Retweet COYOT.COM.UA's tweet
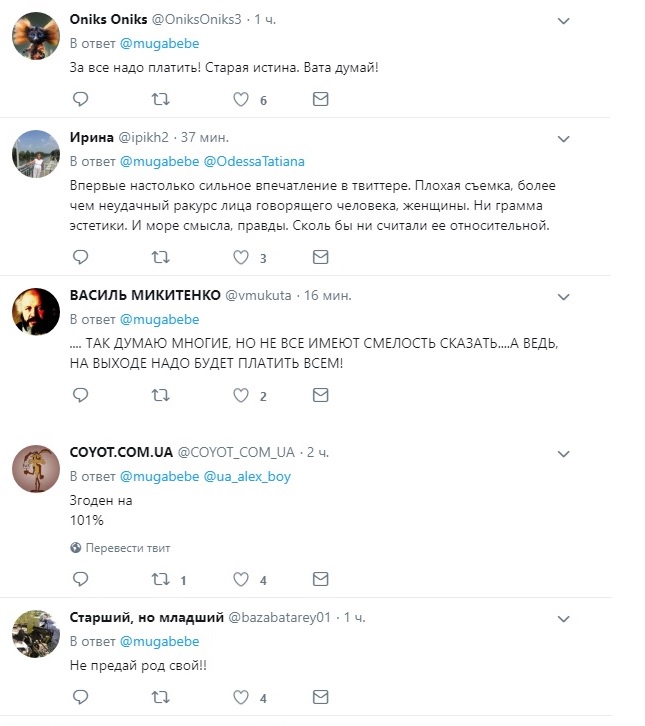This screenshot has height=726, width=645. (160, 579)
